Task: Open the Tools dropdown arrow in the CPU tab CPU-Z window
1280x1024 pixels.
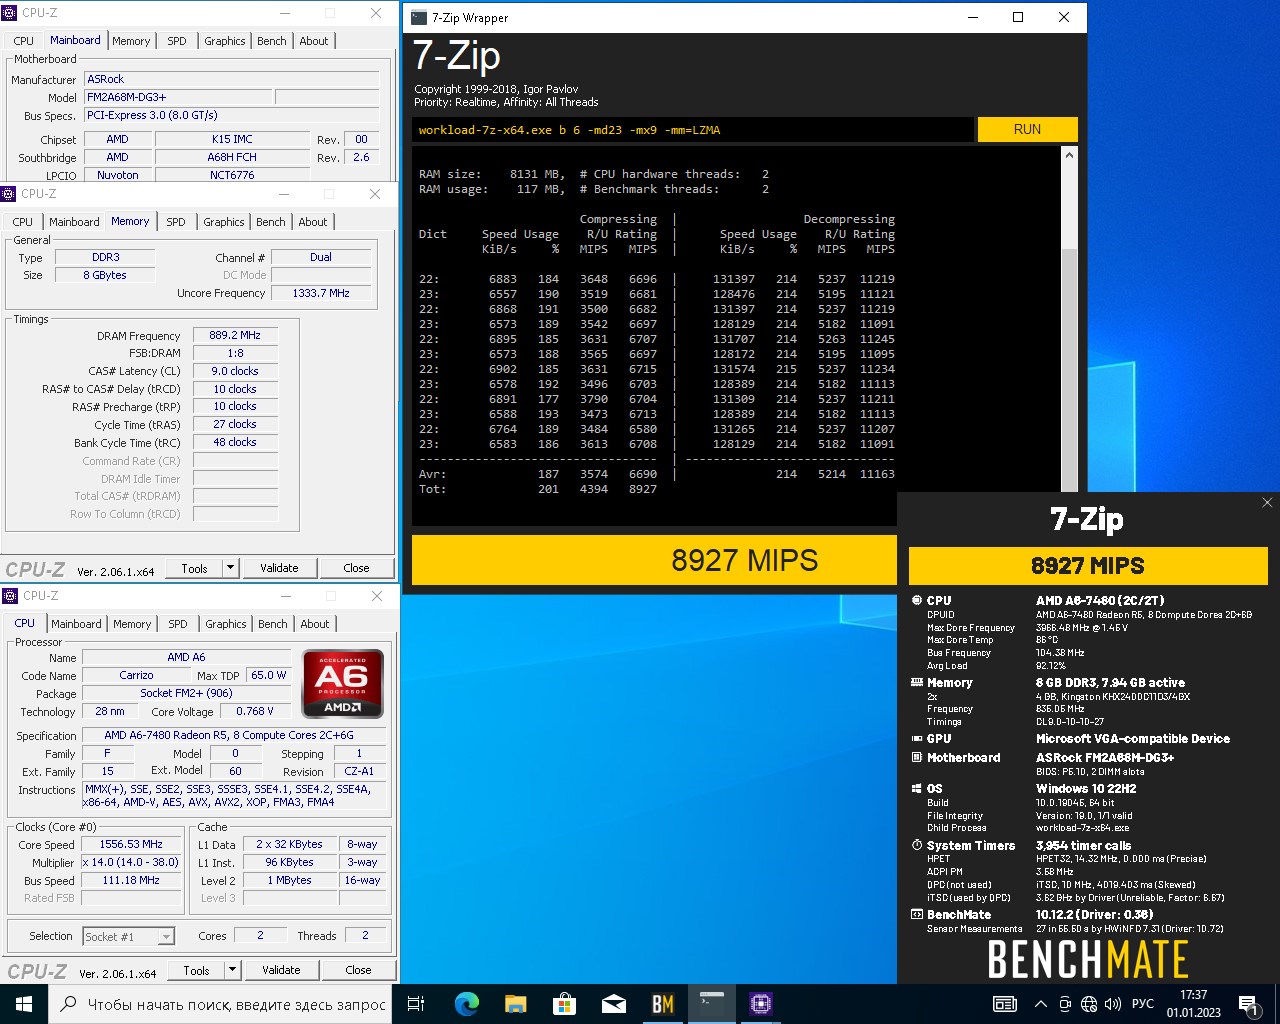Action: pyautogui.click(x=232, y=970)
